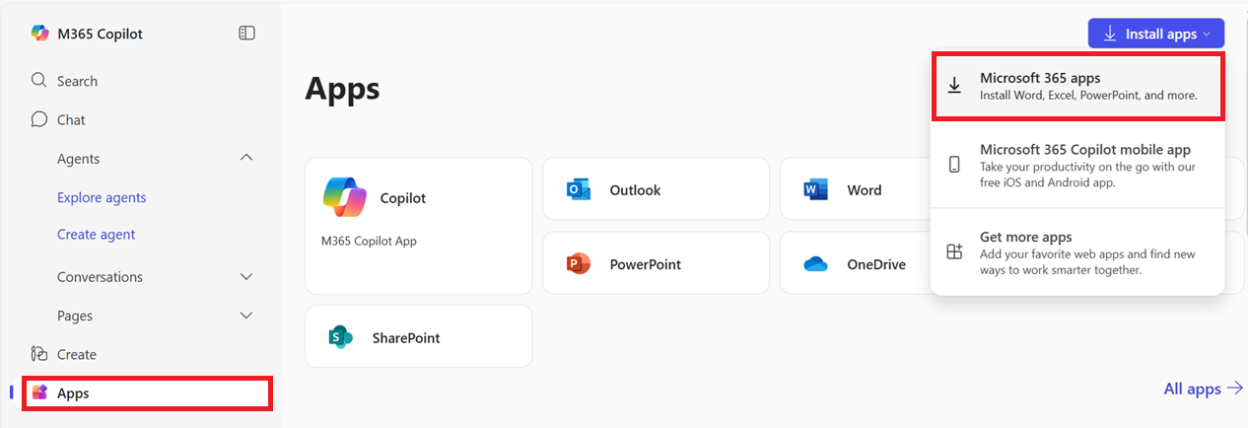Click the PowerPoint app label

tap(645, 265)
